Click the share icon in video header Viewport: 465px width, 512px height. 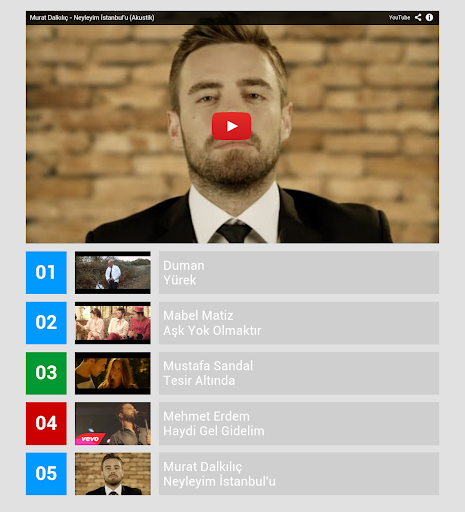coord(418,17)
